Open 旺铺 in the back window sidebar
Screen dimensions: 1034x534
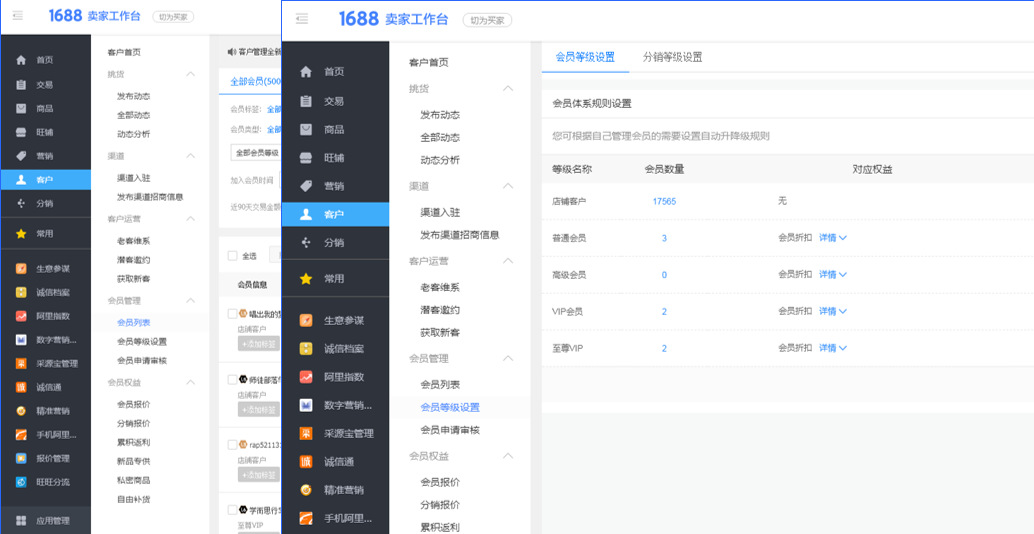pos(46,132)
